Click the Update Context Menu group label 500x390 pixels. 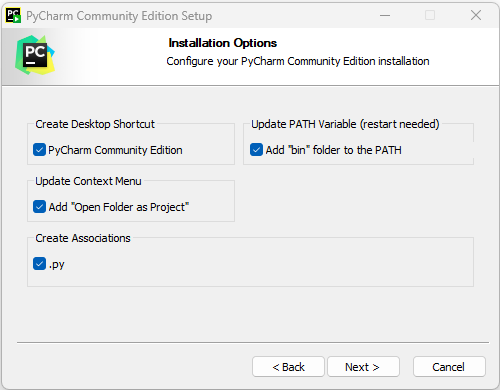click(88, 181)
